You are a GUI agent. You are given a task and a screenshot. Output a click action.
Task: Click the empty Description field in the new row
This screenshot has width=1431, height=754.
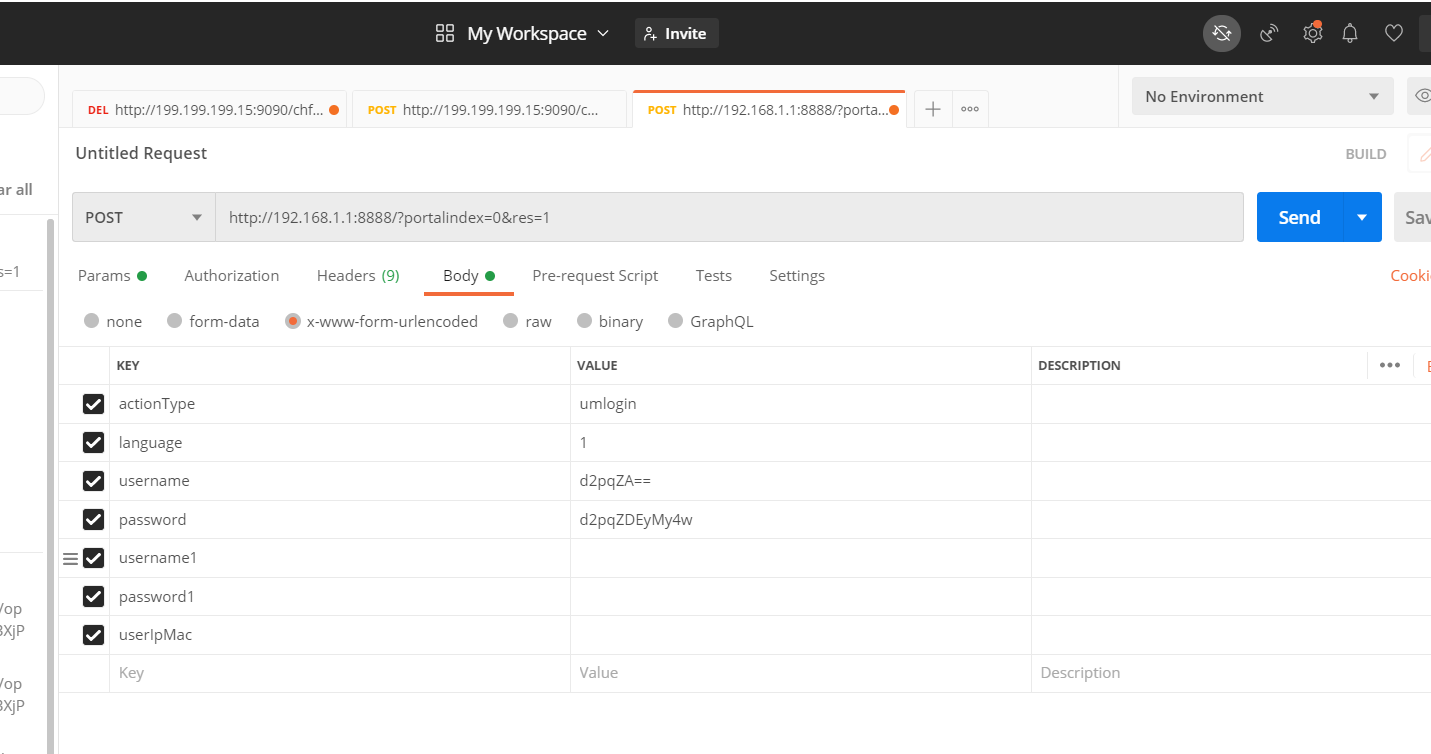tap(1231, 673)
